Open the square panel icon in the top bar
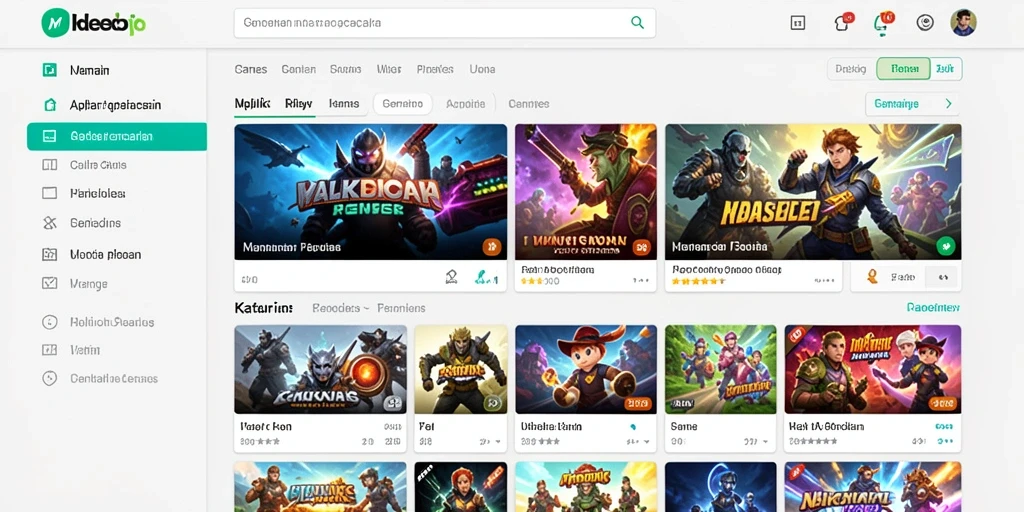 click(797, 24)
